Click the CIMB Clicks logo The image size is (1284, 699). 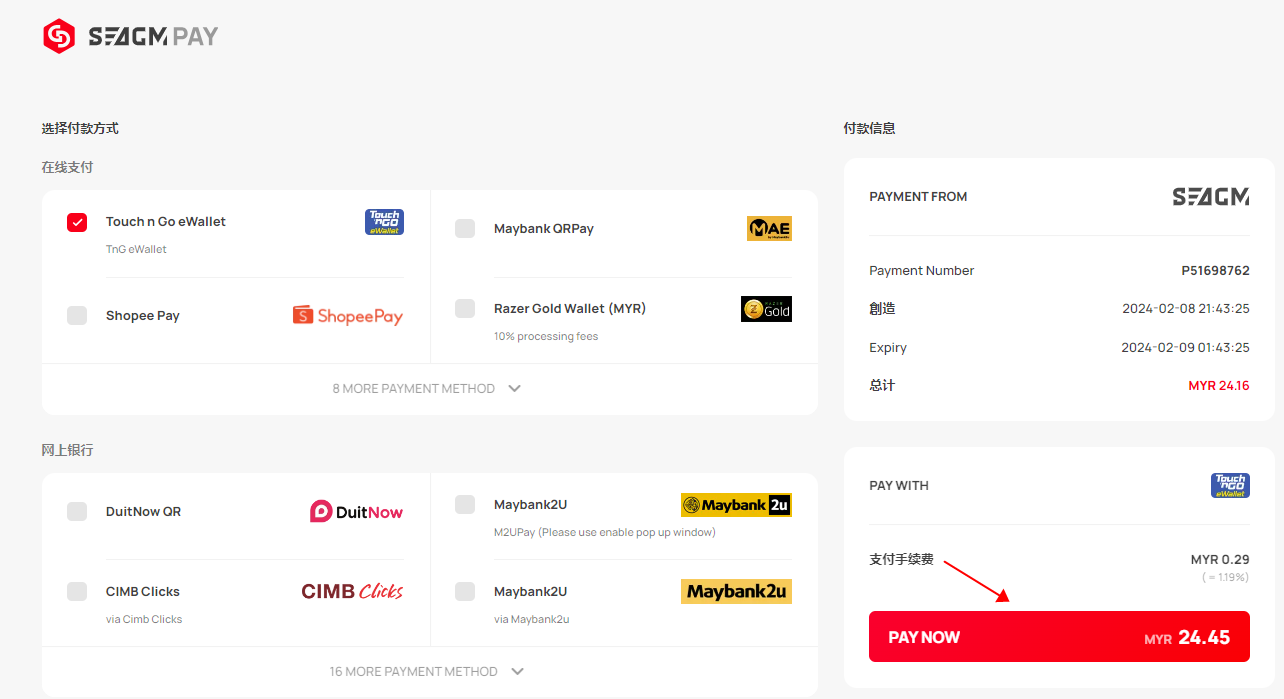tap(352, 592)
